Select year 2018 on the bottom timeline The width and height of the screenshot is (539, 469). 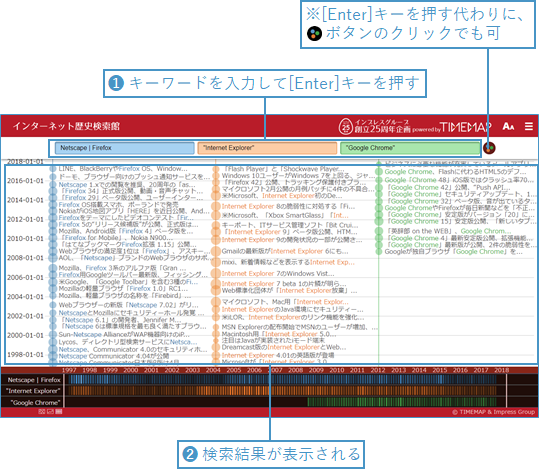coord(502,370)
